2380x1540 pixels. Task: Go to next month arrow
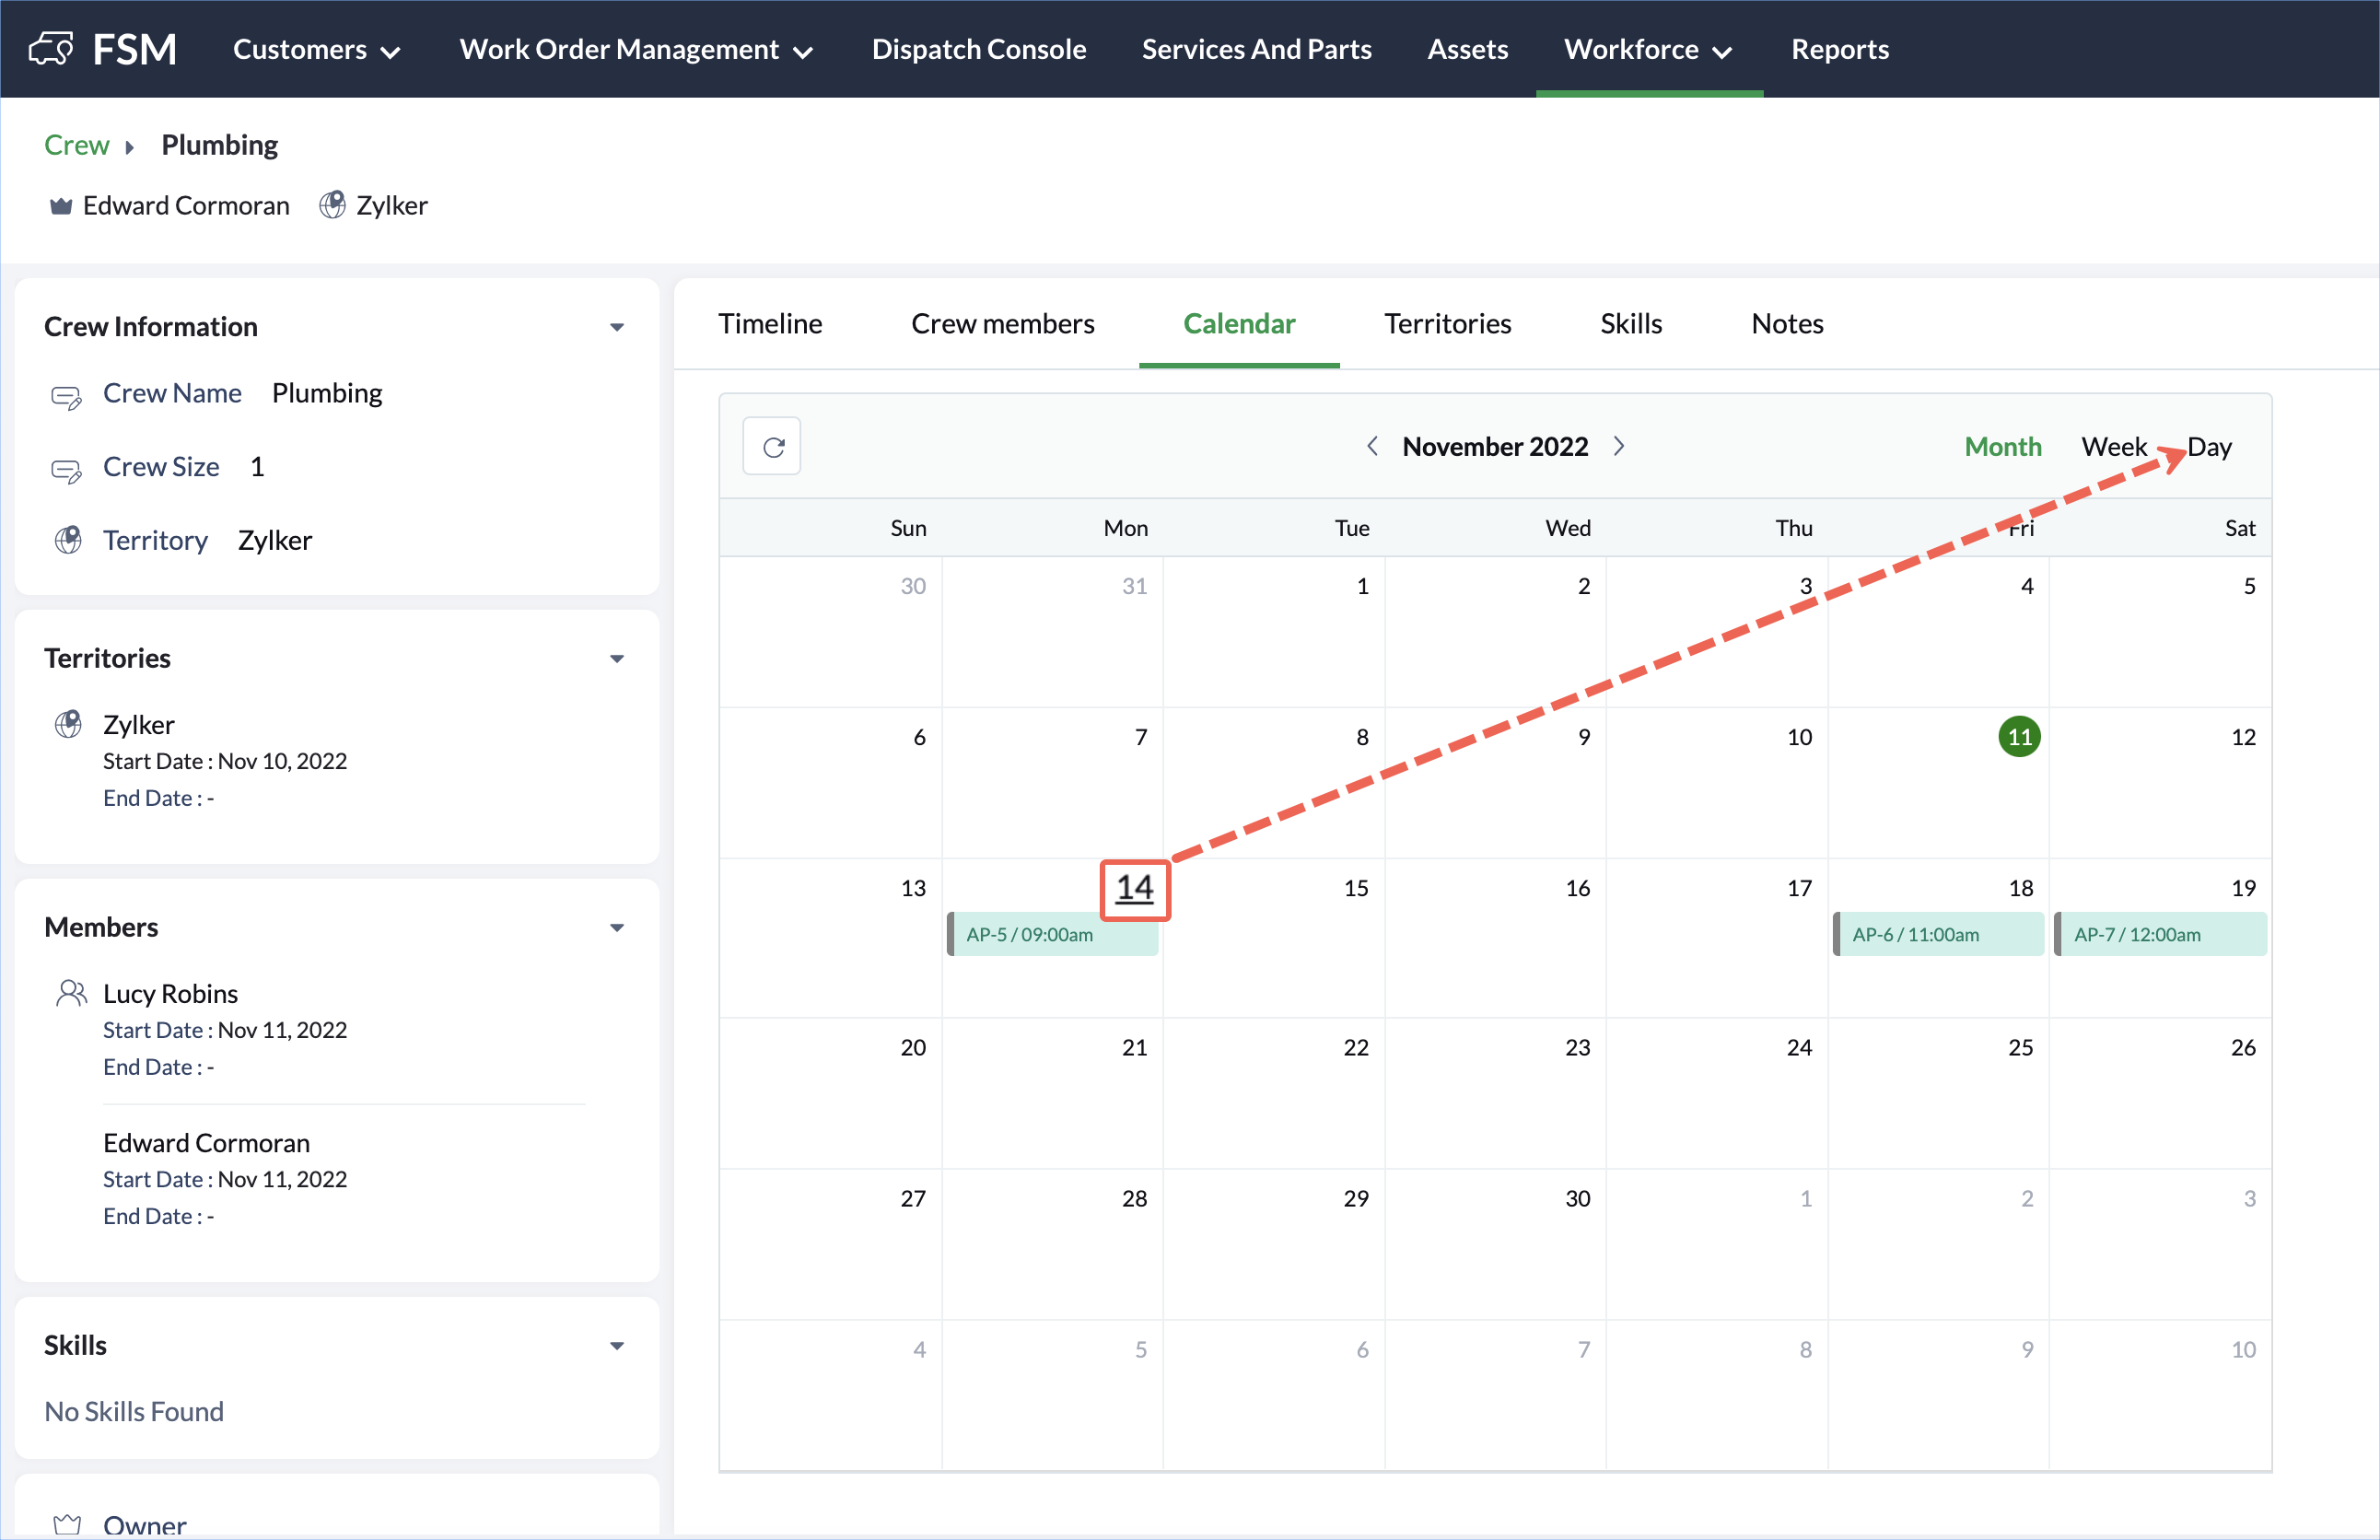(1619, 446)
